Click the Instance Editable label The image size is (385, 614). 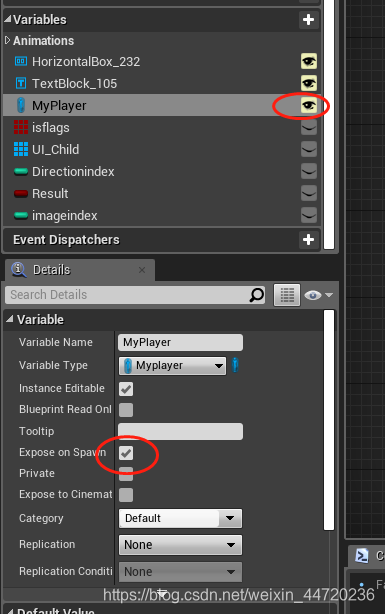[62, 388]
